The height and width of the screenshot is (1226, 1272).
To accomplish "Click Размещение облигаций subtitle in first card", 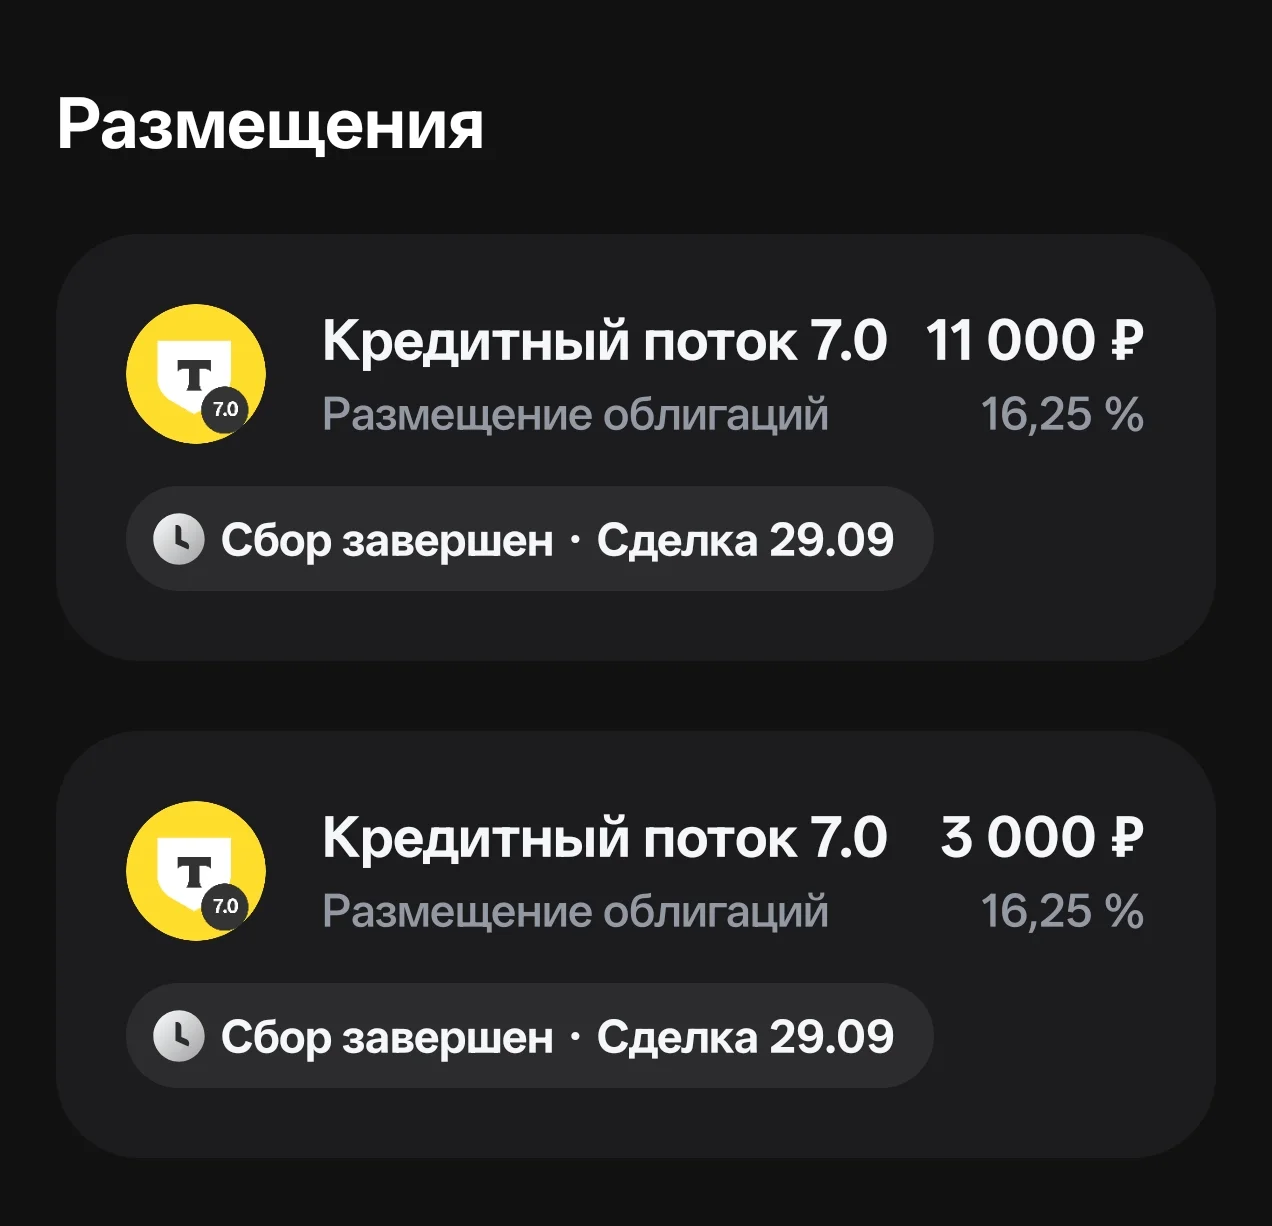I will [575, 415].
